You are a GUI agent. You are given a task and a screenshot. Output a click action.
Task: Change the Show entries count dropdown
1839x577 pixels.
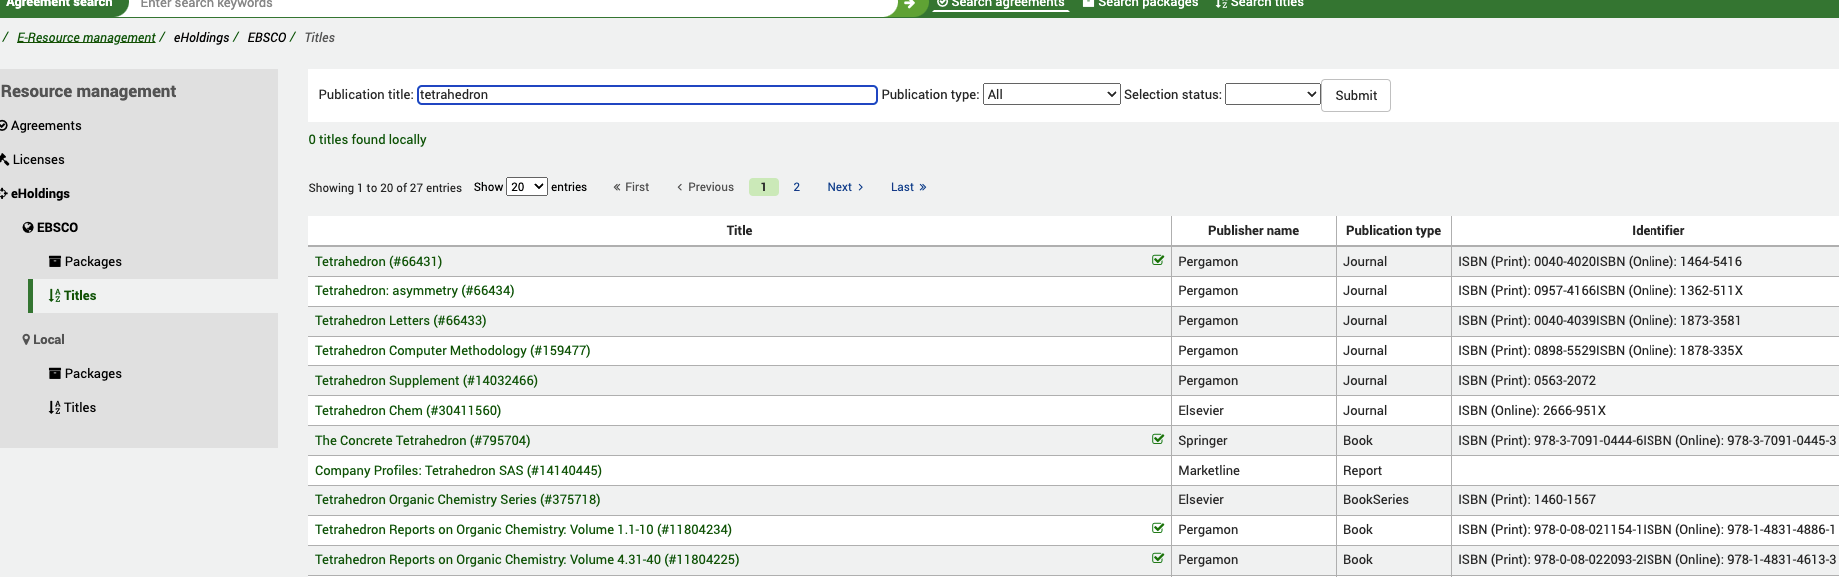coord(526,187)
